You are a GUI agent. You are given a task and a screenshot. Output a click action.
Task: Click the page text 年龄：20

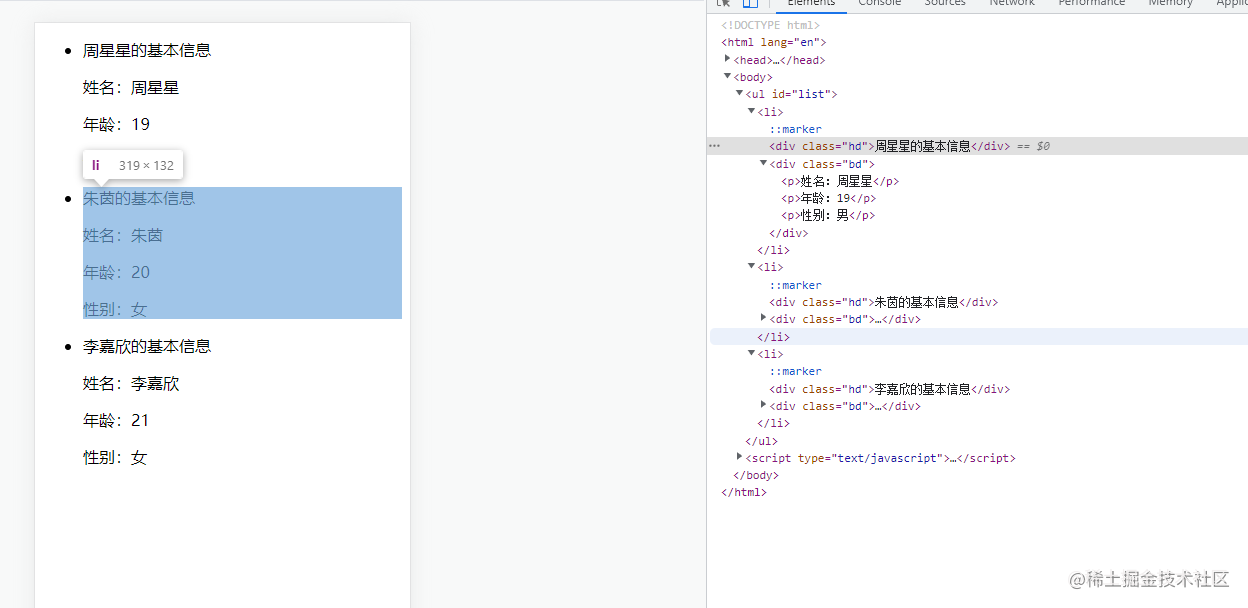click(x=116, y=272)
